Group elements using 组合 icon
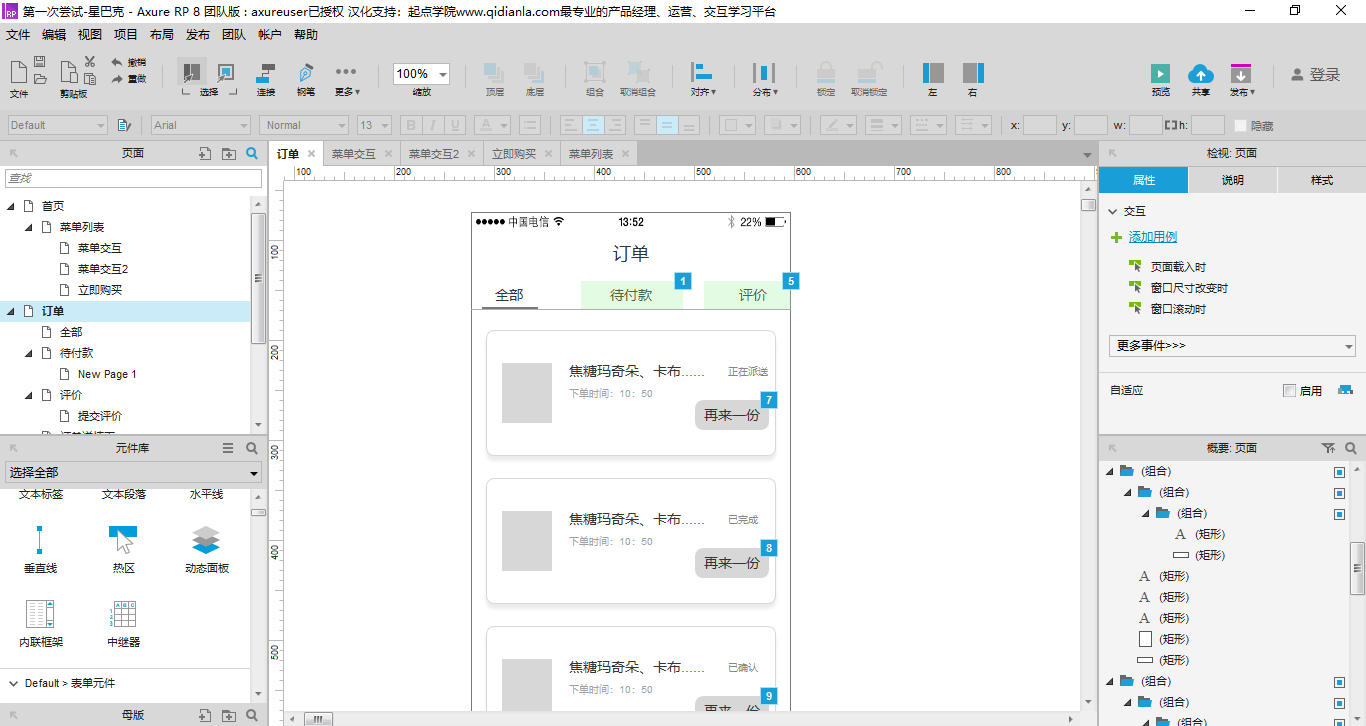Screen dimensions: 1366x726 point(594,74)
